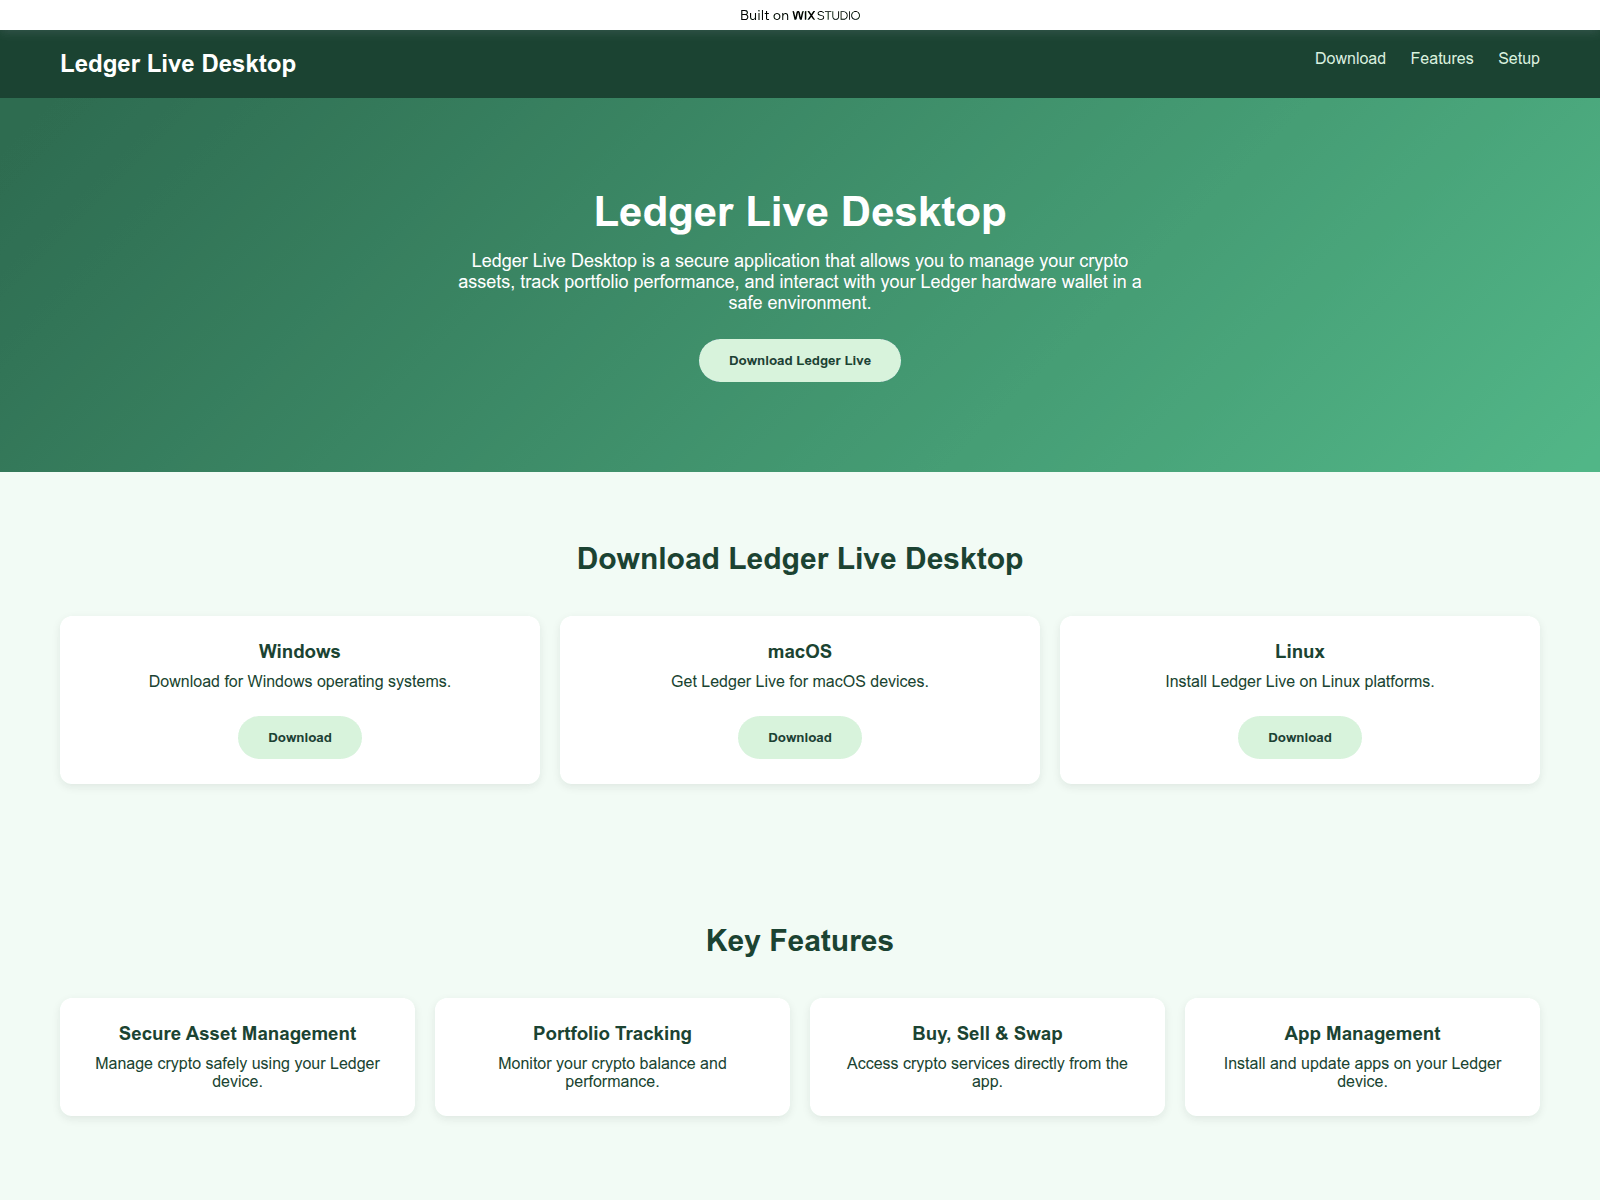The image size is (1600, 1200).
Task: Click the Built on Wix Studio banner
Action: pos(800,15)
